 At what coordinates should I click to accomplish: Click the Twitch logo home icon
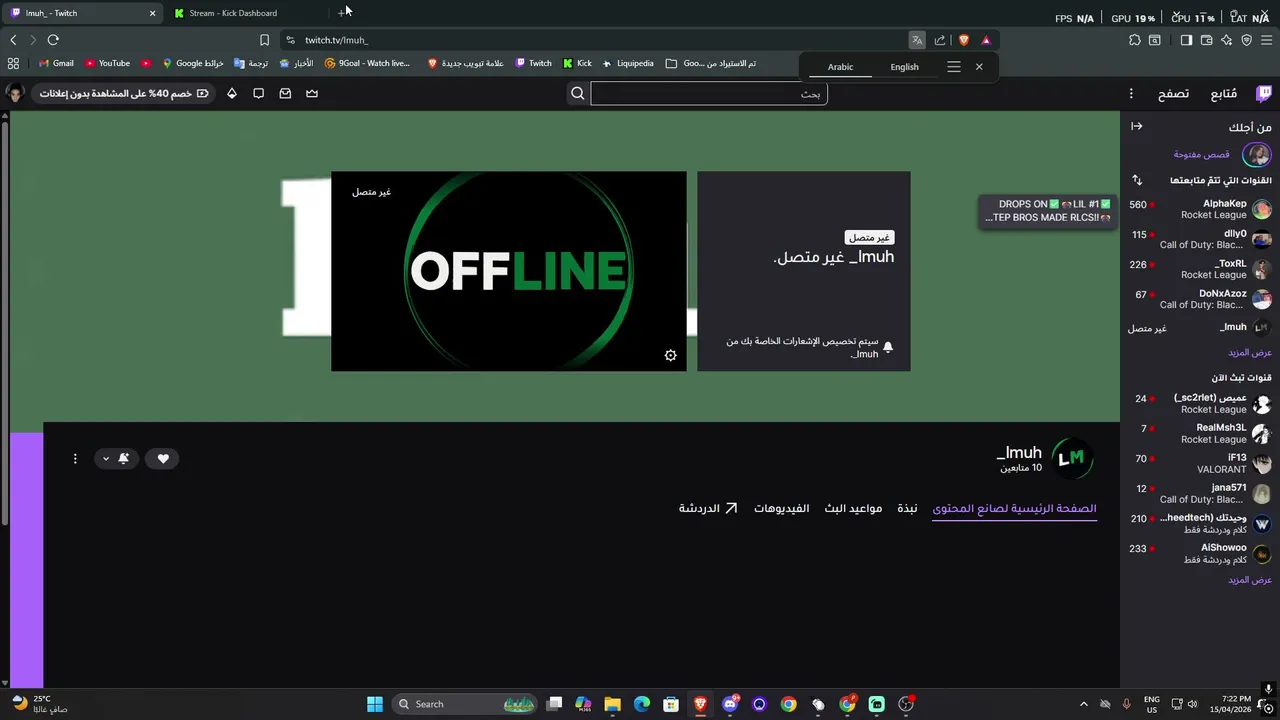(1264, 93)
